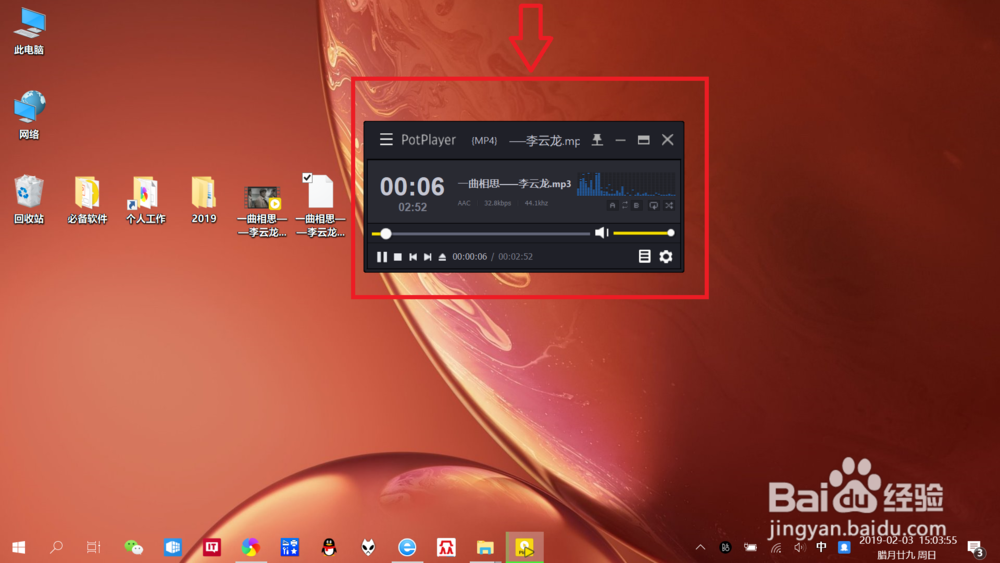
Task: Open the taskbar clock and calendar
Action: (908, 548)
